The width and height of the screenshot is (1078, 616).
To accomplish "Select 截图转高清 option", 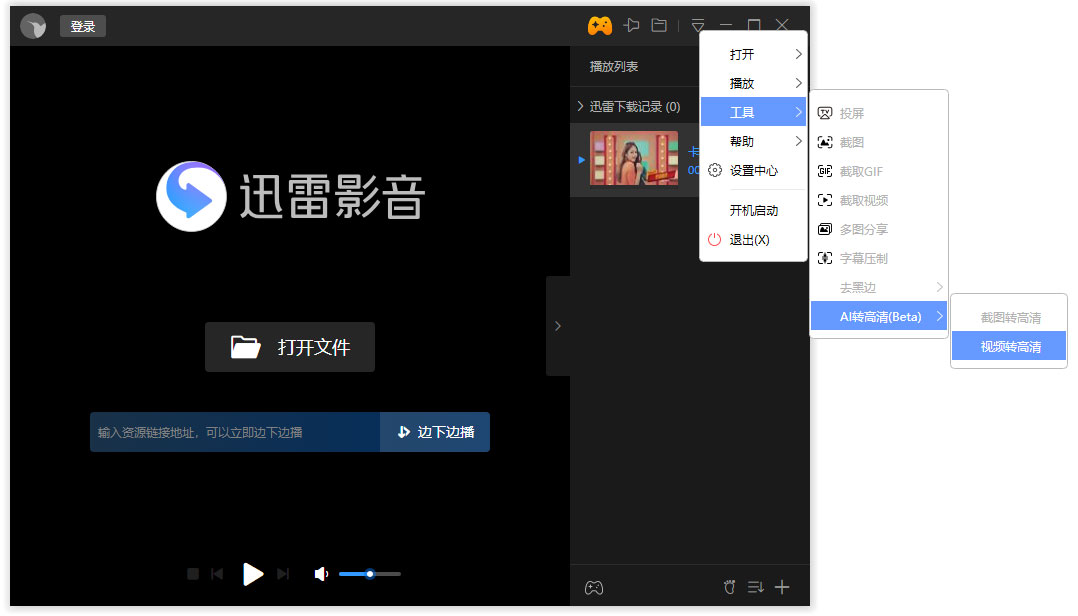I will point(1009,318).
